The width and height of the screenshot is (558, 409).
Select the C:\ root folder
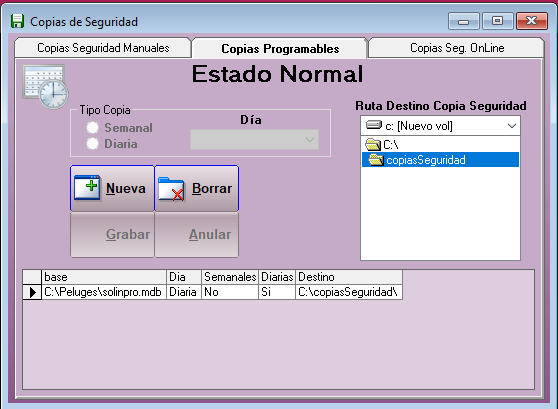pos(440,145)
